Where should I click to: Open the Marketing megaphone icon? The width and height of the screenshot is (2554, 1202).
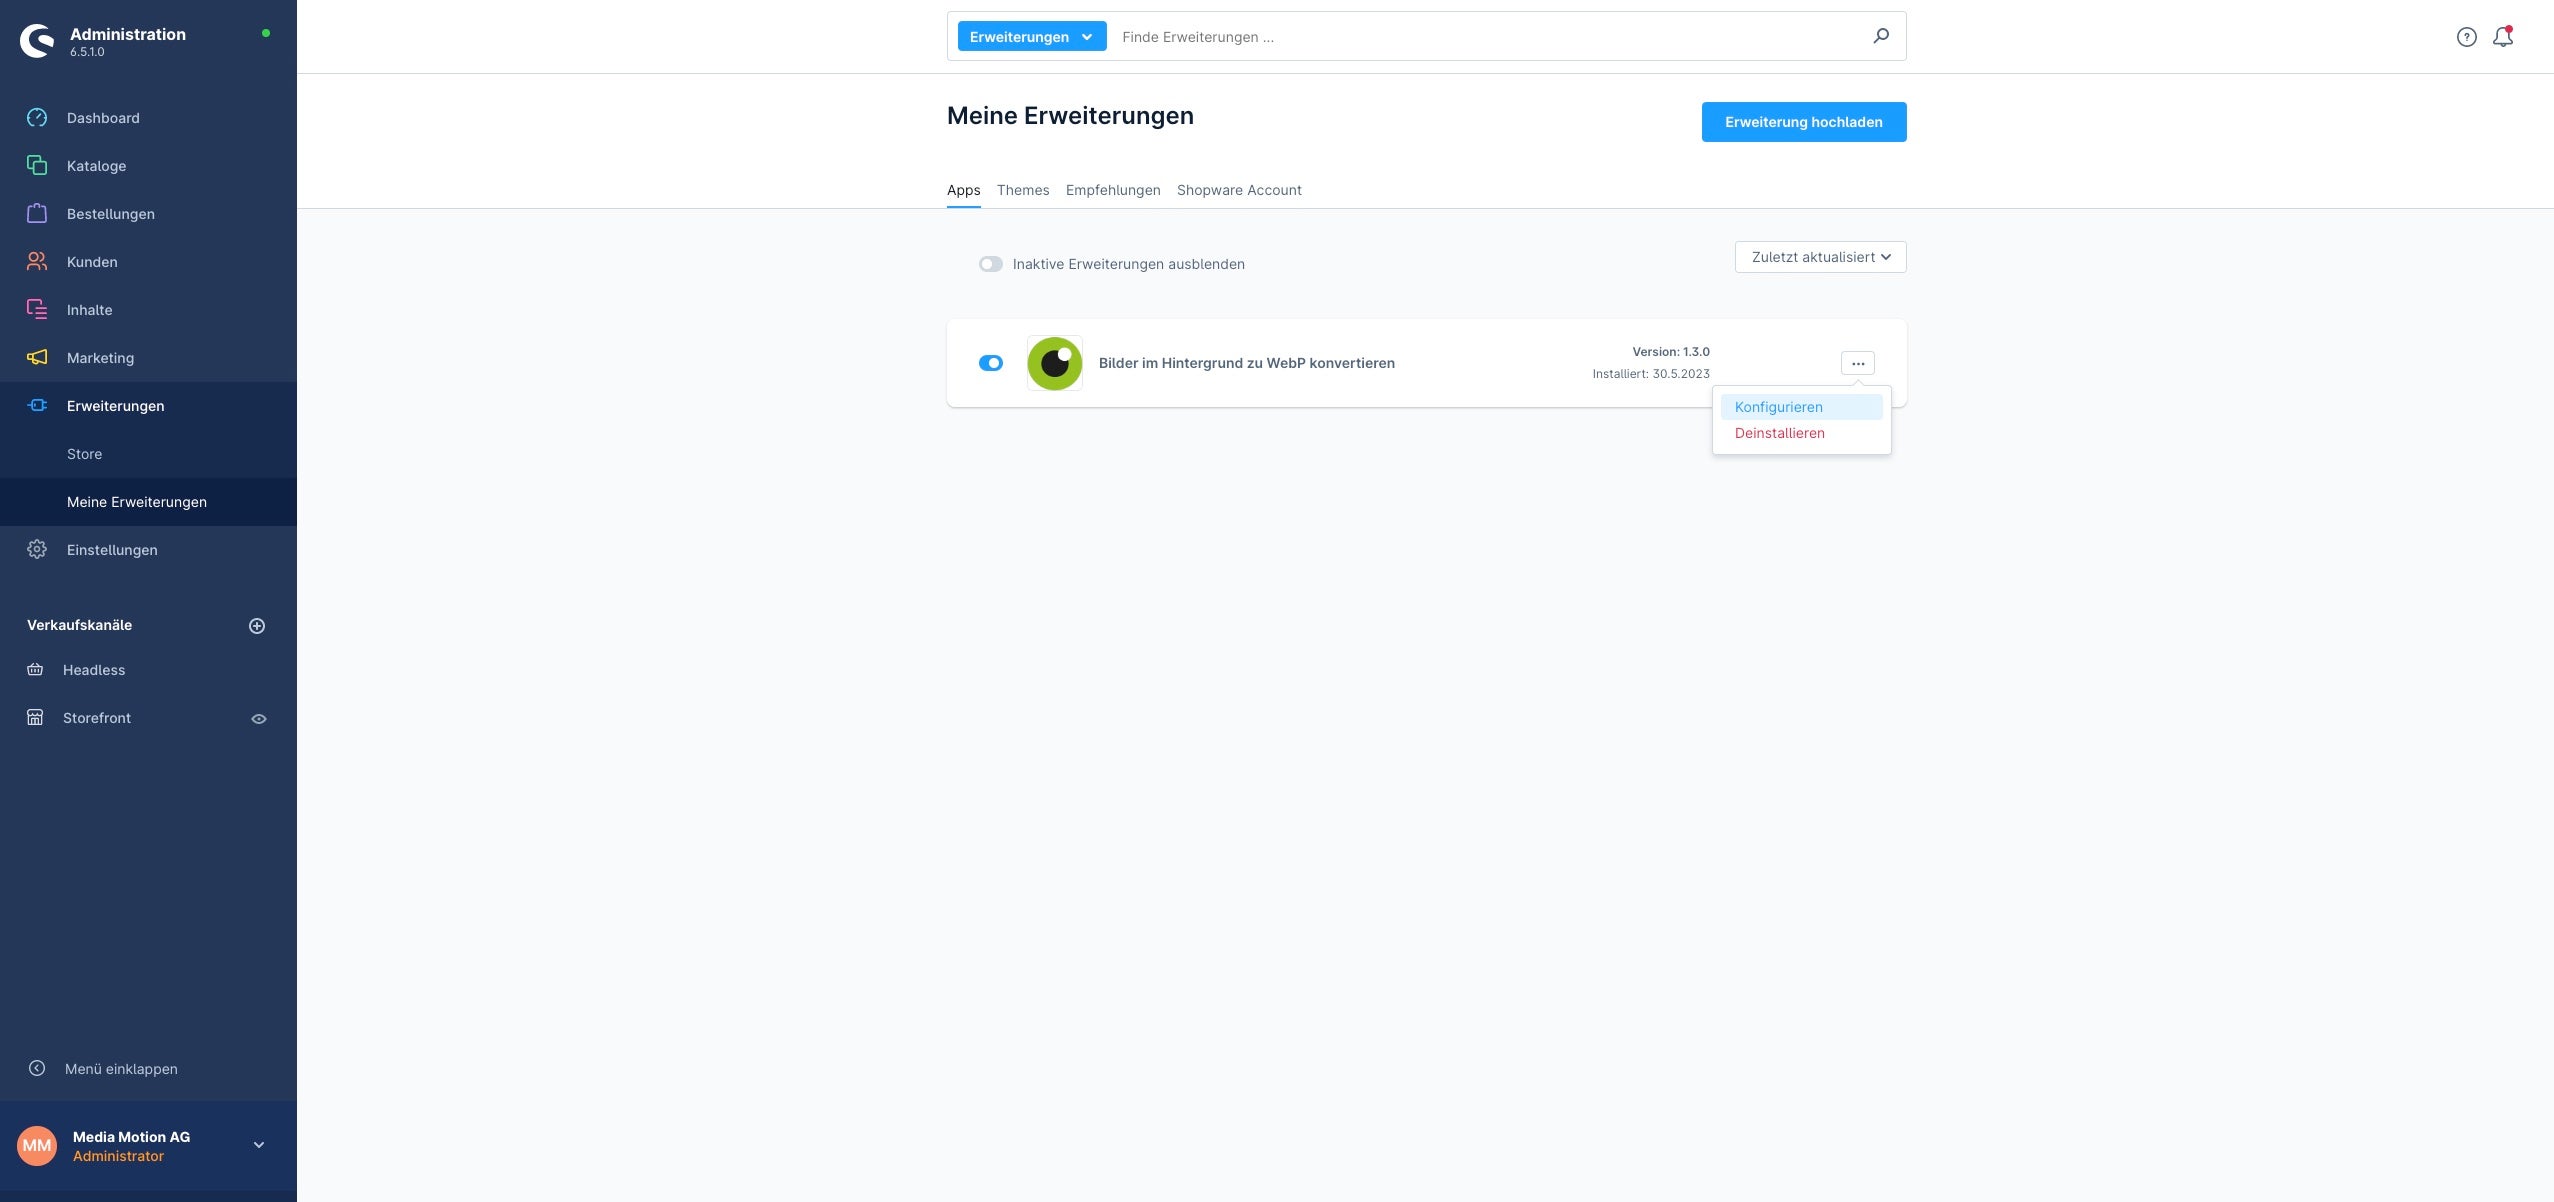click(x=37, y=358)
